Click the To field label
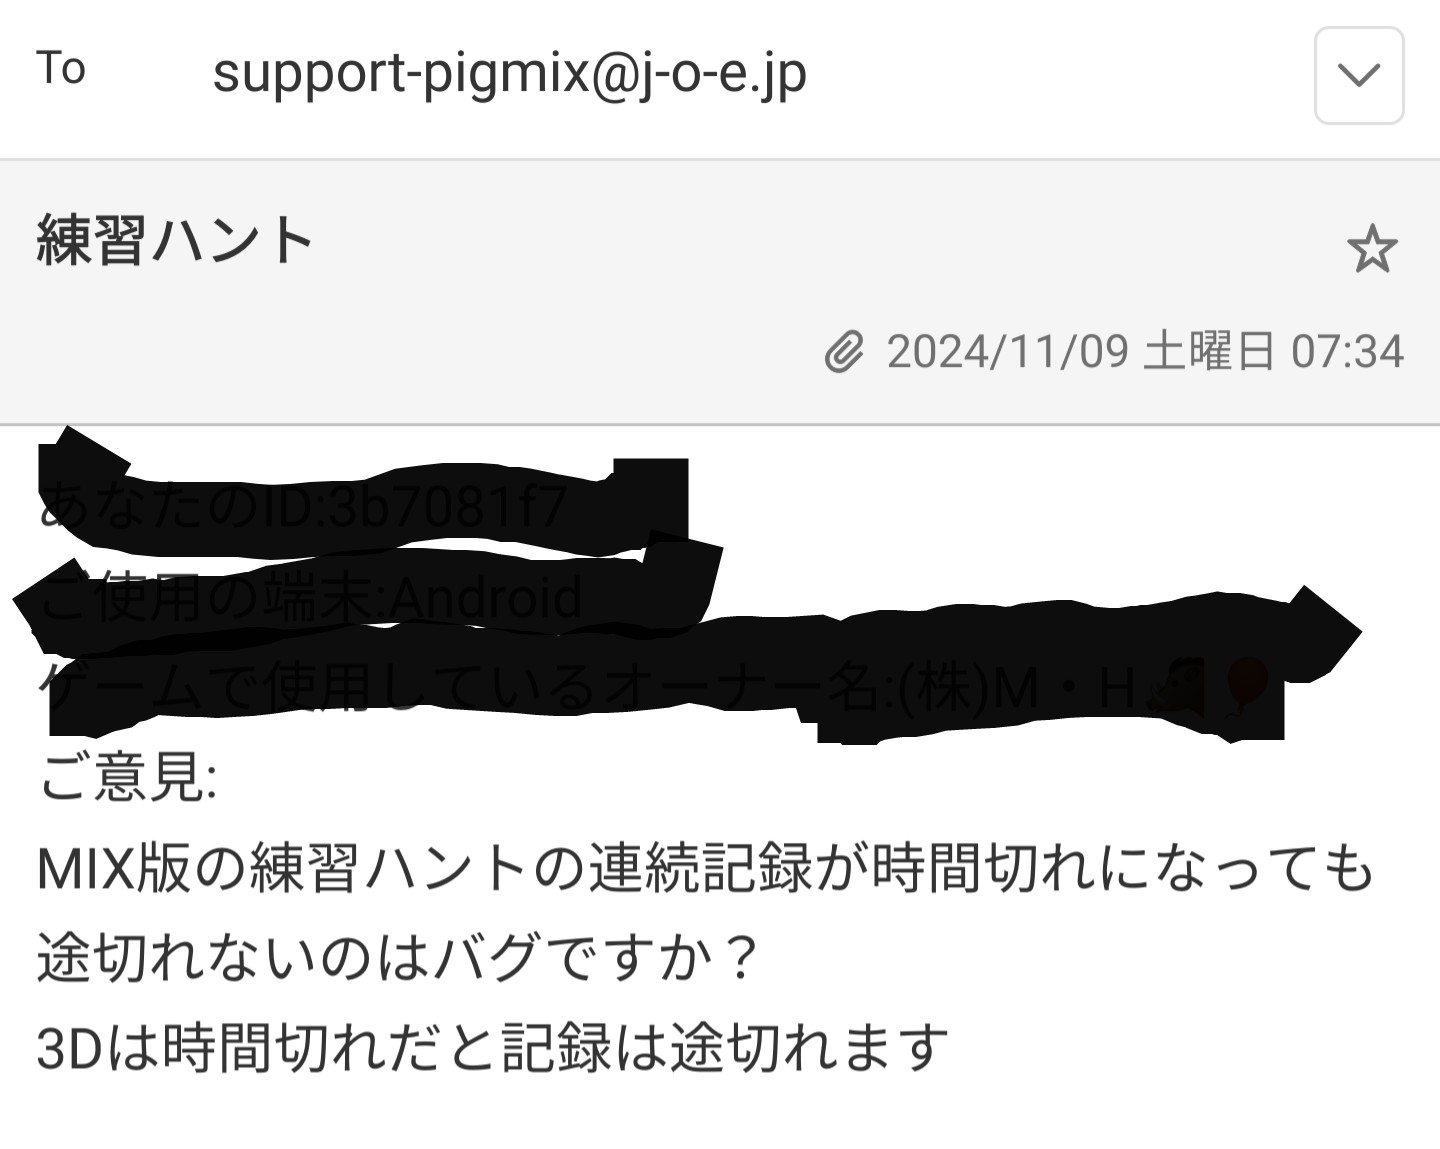The image size is (1440, 1149). pyautogui.click(x=61, y=69)
